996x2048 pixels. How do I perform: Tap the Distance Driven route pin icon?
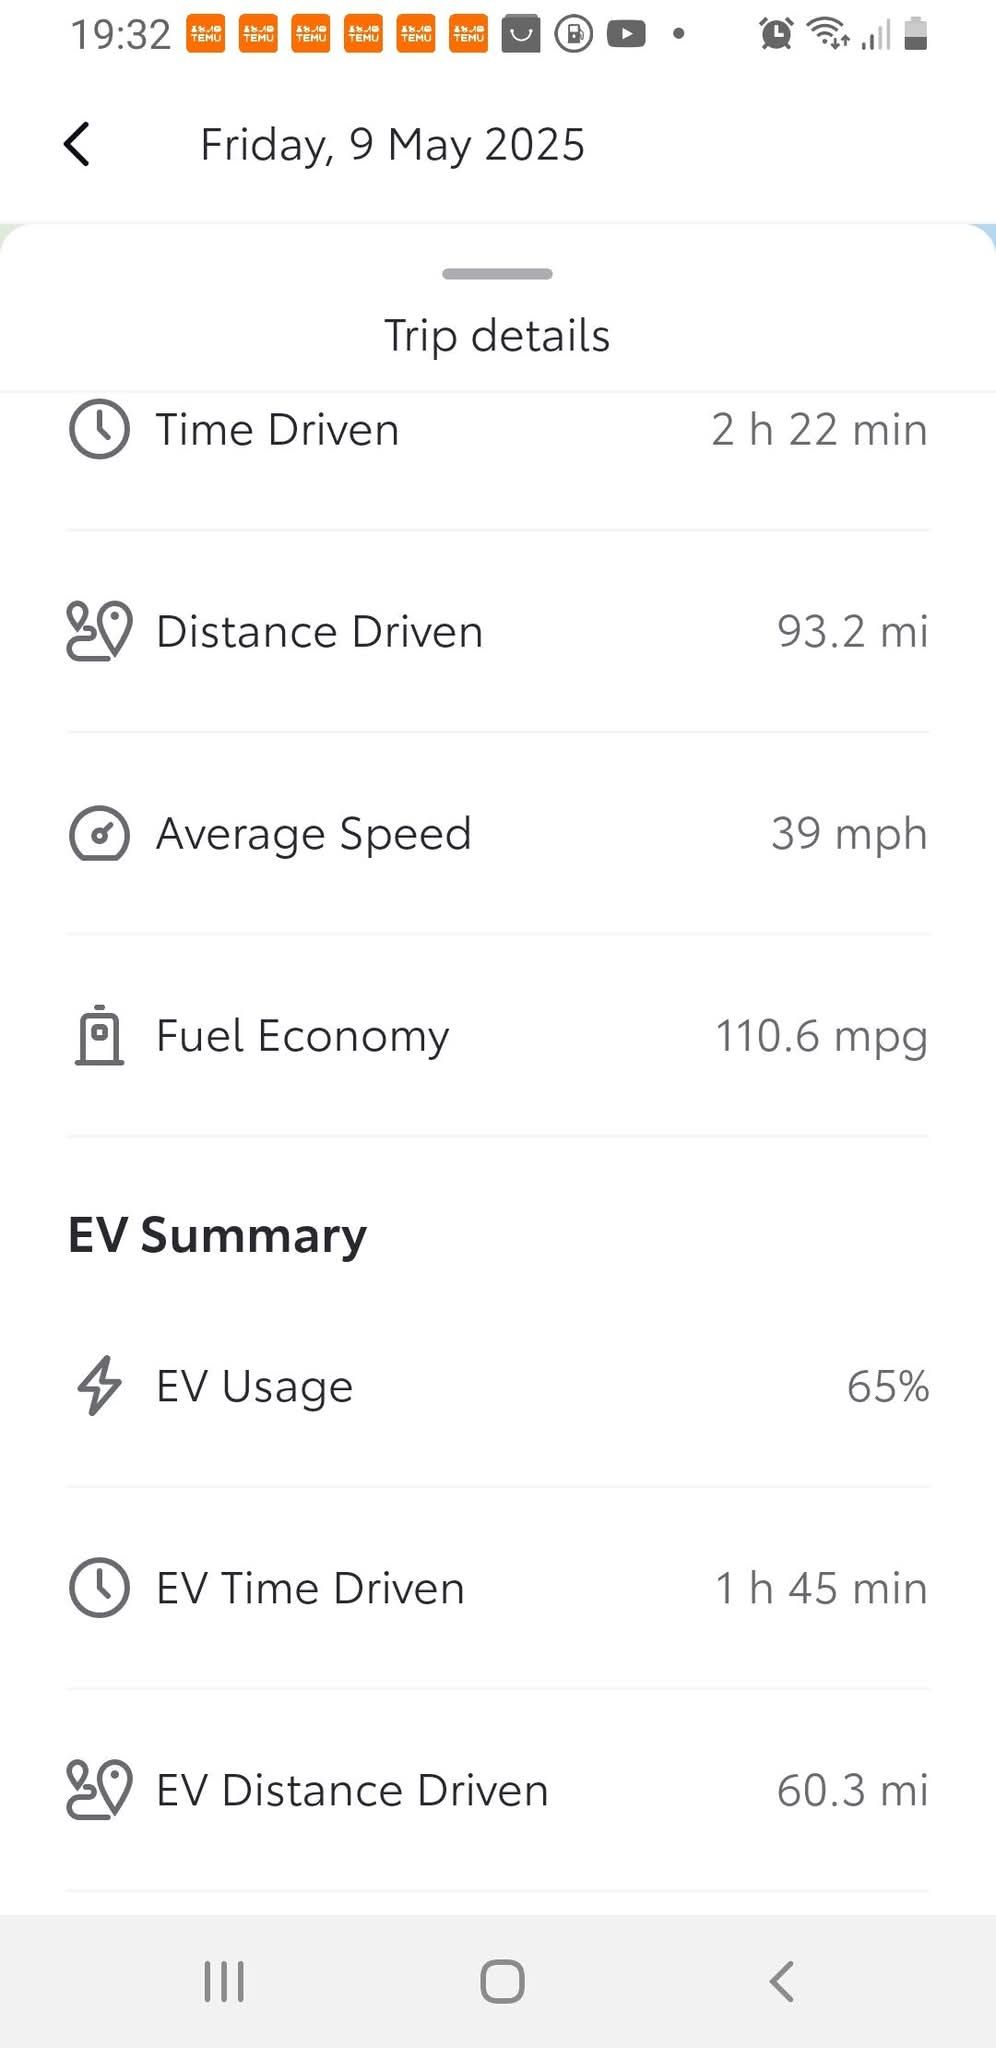[x=99, y=631]
